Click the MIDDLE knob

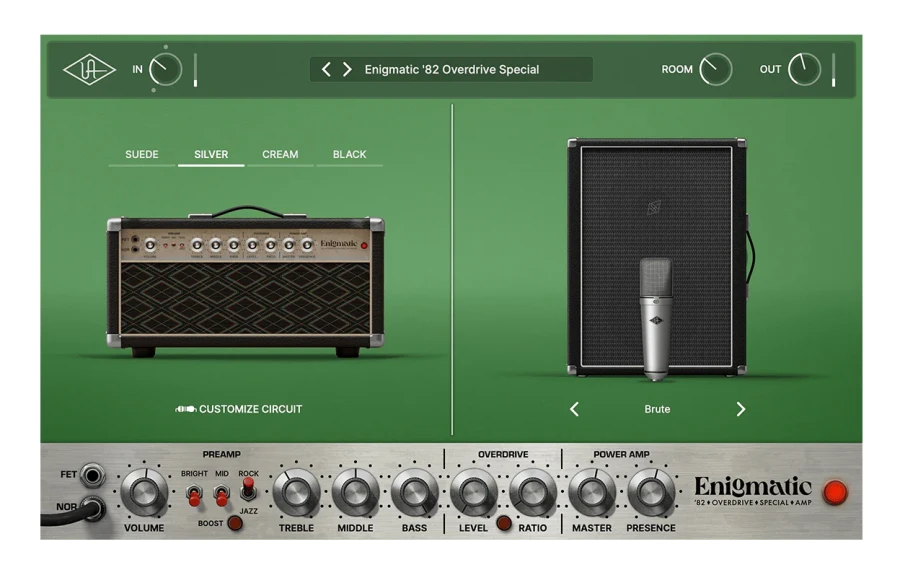click(355, 492)
